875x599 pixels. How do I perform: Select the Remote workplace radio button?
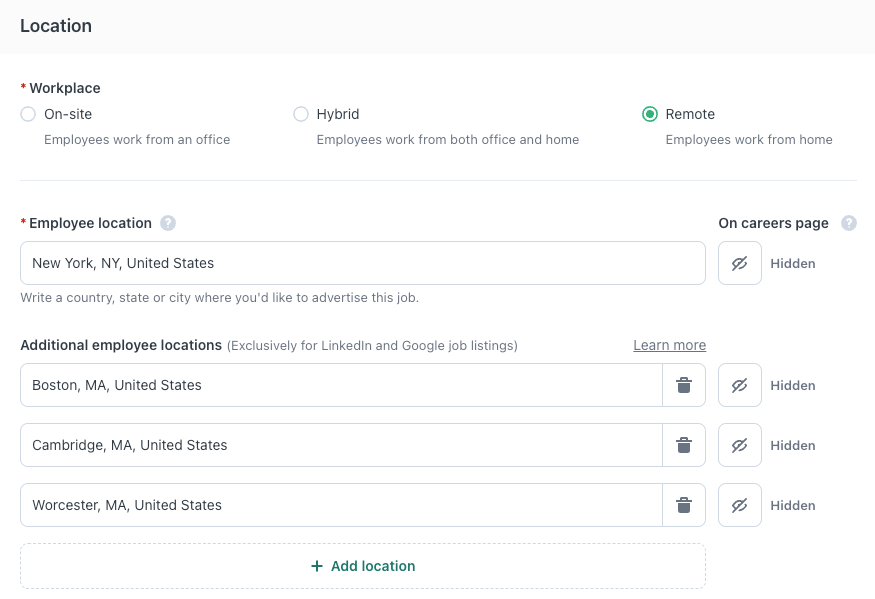tap(650, 114)
